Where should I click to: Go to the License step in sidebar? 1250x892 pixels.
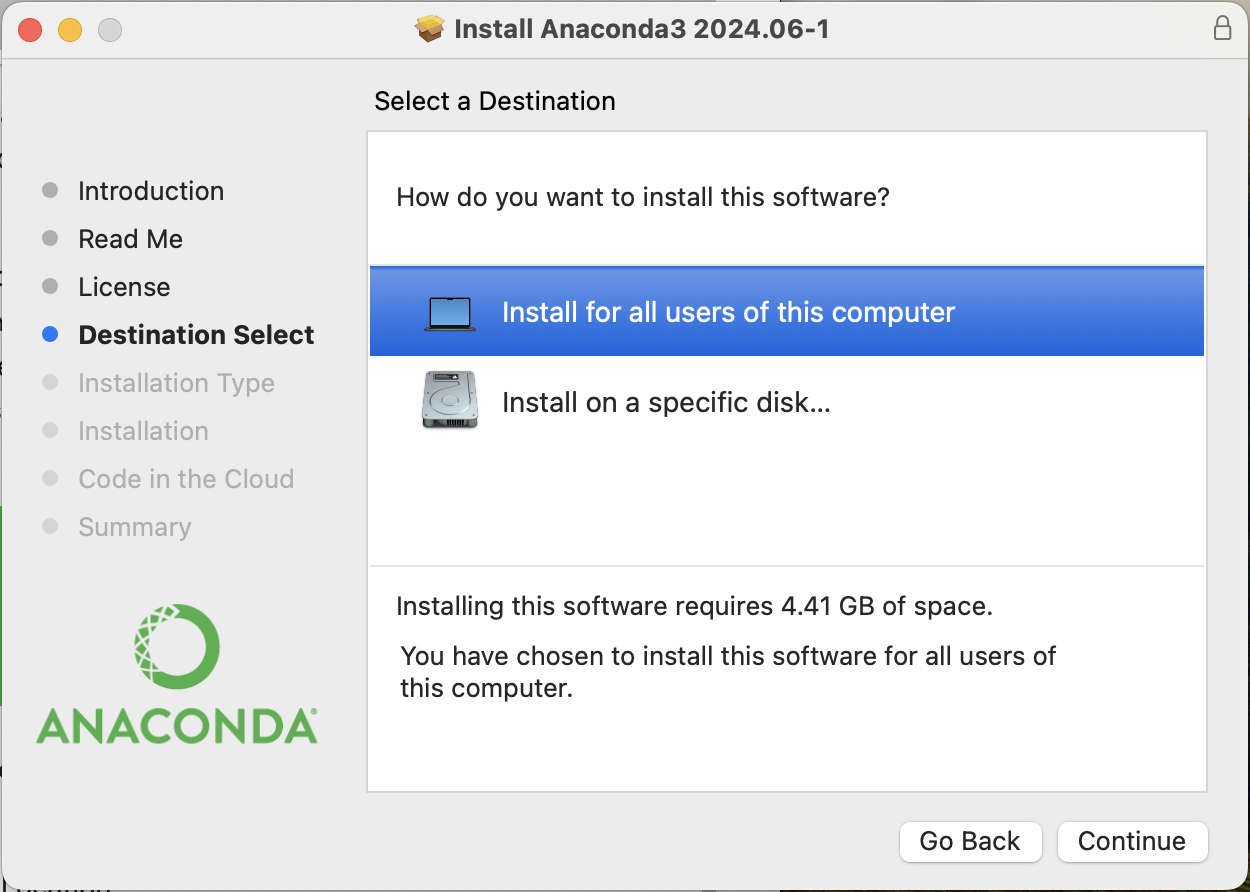[124, 287]
